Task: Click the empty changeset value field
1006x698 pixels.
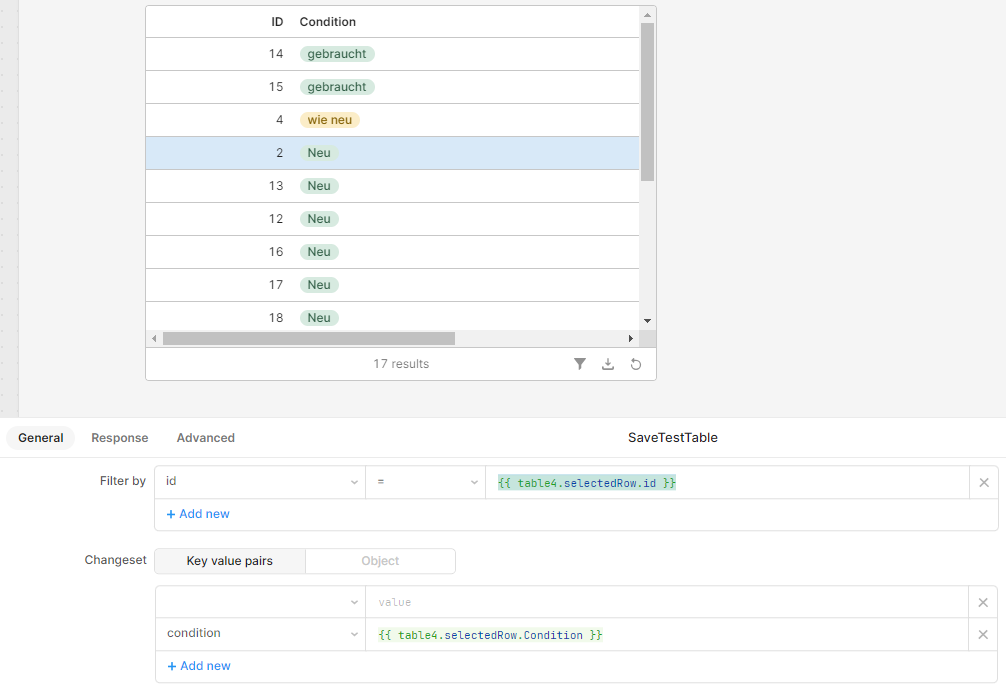Action: [x=667, y=602]
